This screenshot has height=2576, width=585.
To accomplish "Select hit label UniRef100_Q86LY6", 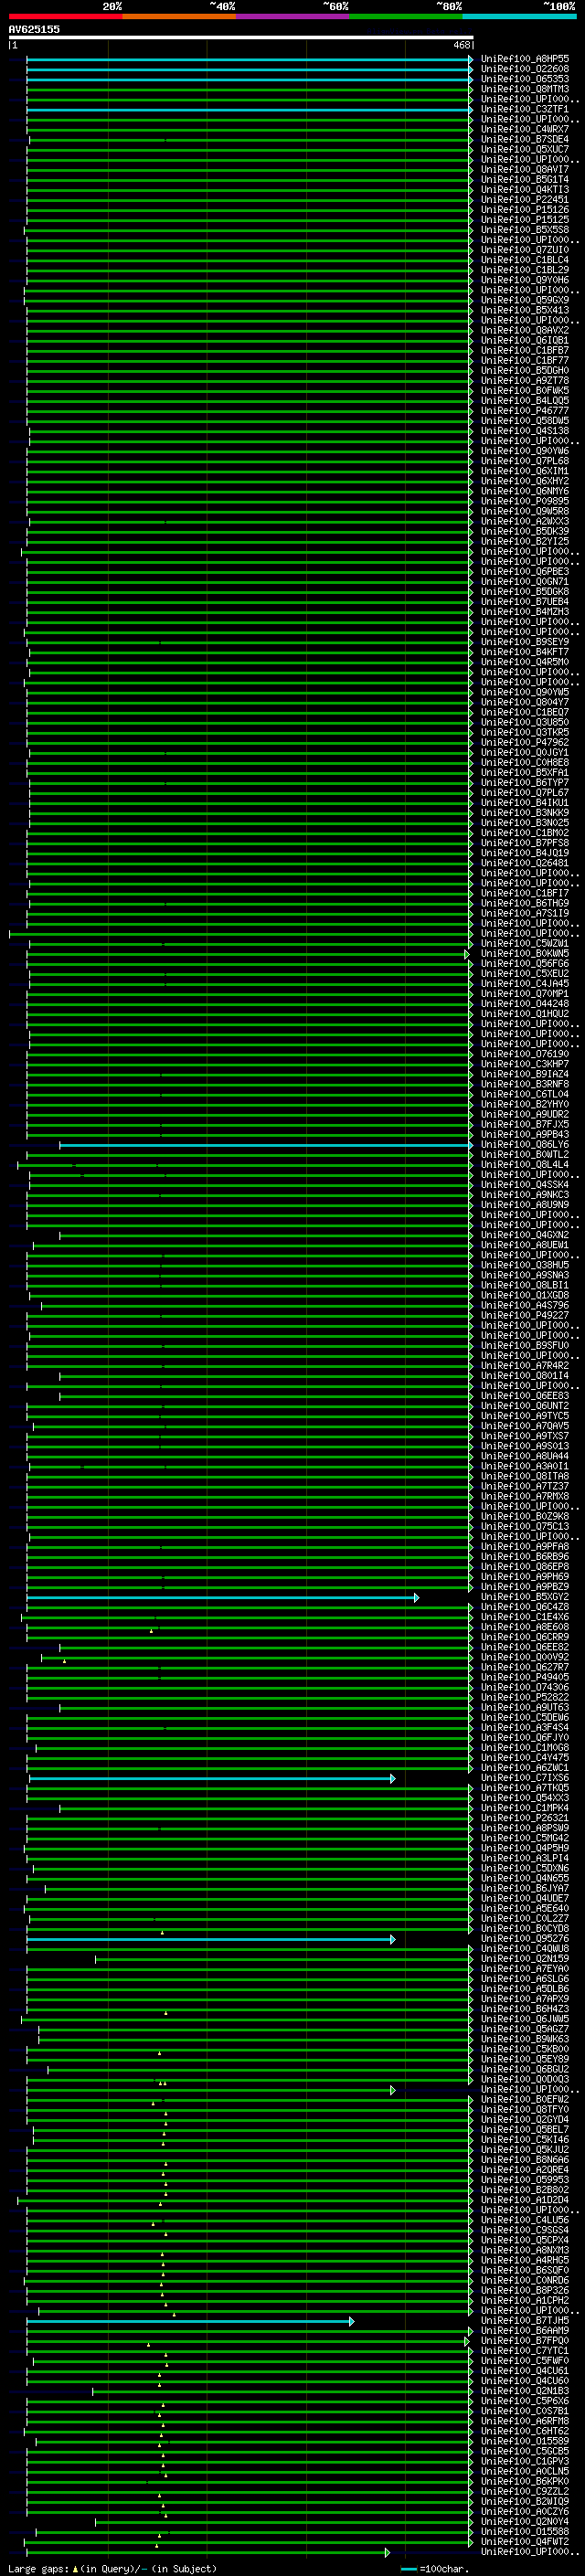I will tap(525, 1145).
